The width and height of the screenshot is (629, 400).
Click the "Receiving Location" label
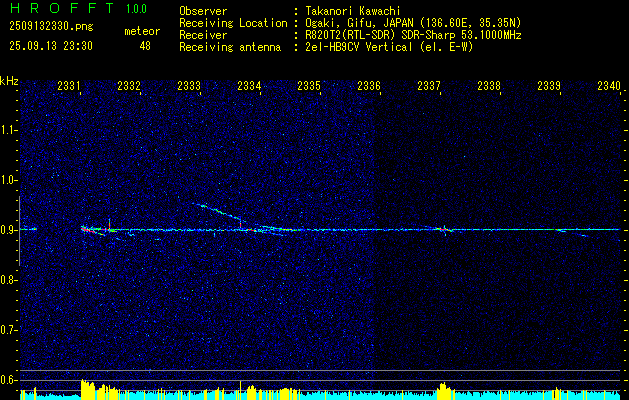(233, 23)
